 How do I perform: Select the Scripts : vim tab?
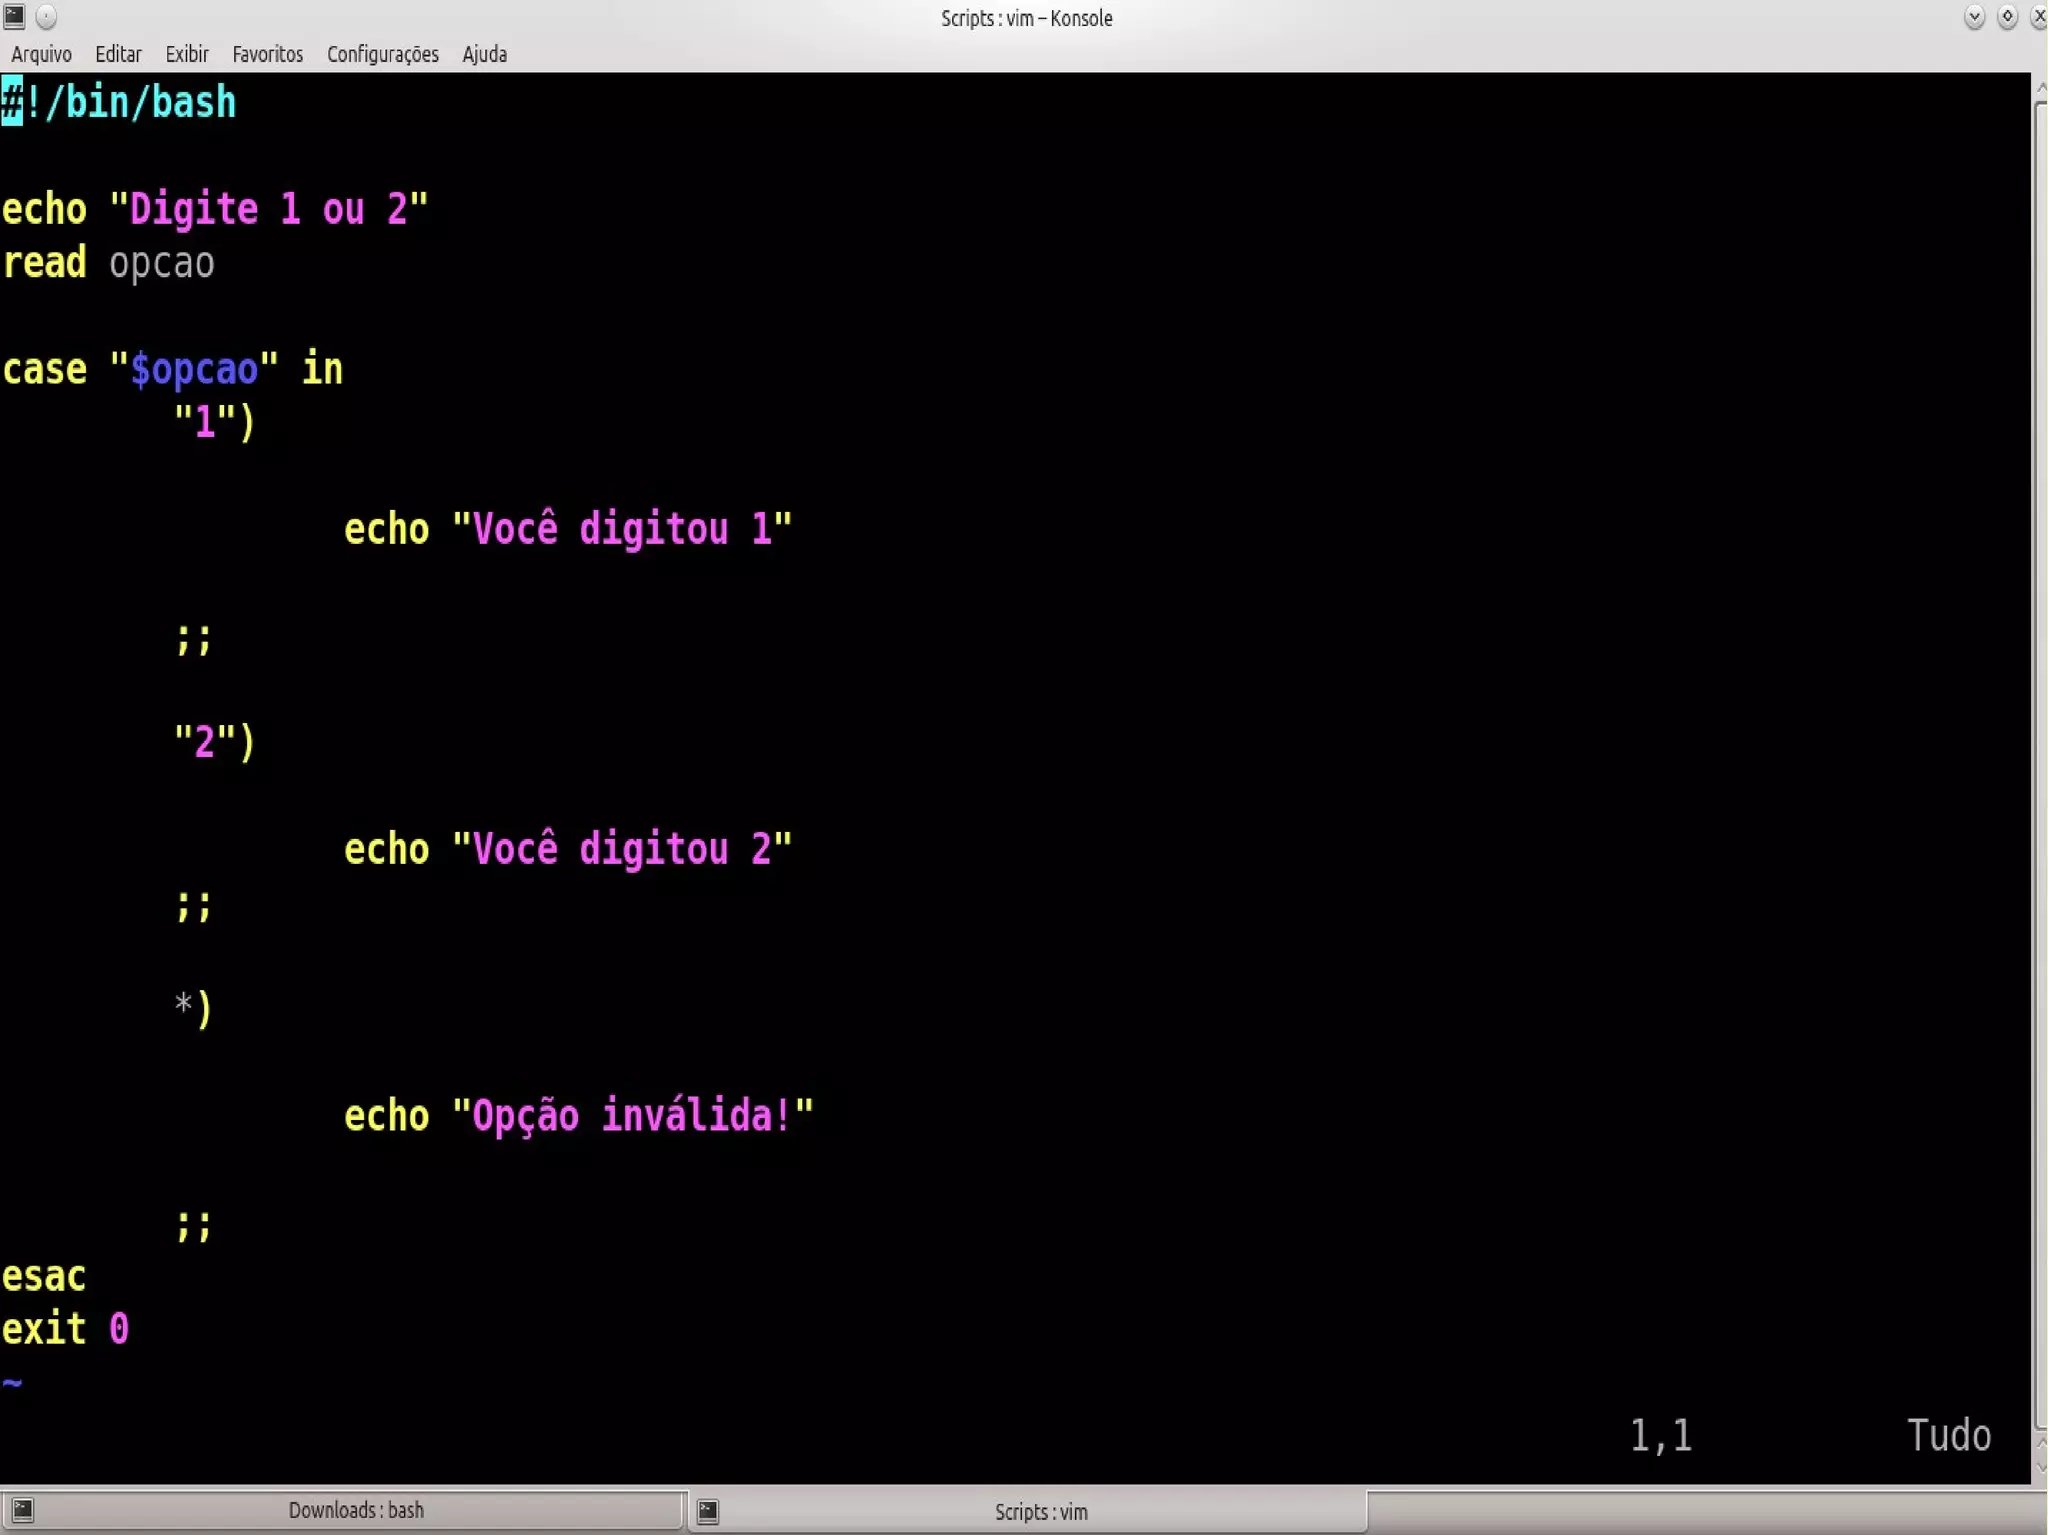tap(1040, 1511)
